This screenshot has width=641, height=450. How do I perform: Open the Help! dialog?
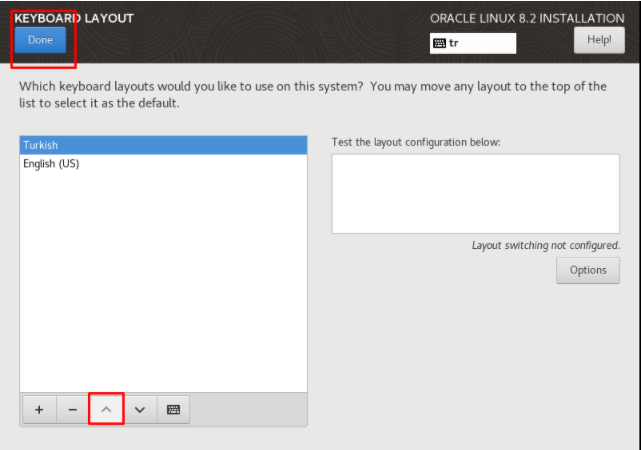pyautogui.click(x=599, y=40)
